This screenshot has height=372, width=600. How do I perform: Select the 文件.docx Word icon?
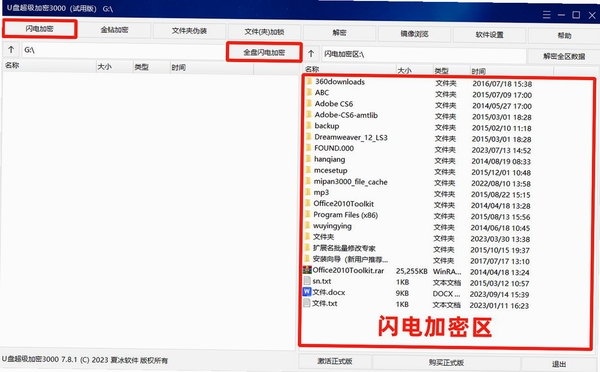coord(307,292)
